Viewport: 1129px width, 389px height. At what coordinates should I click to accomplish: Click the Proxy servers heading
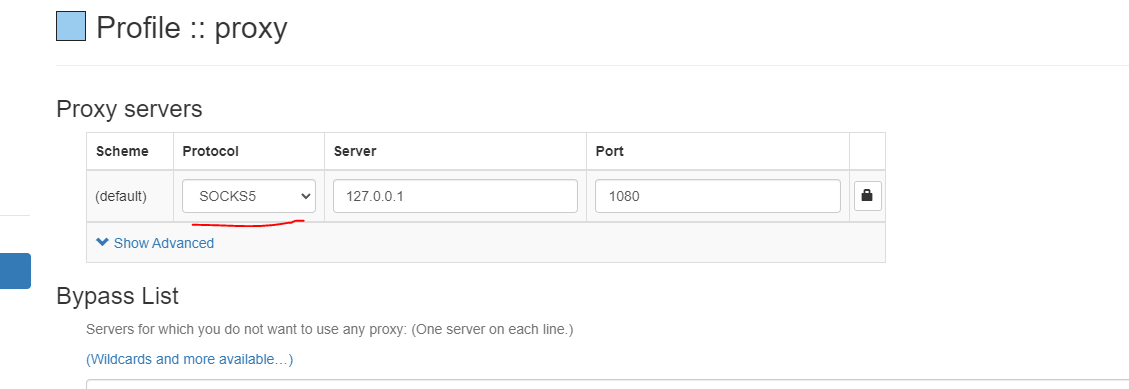click(x=130, y=109)
